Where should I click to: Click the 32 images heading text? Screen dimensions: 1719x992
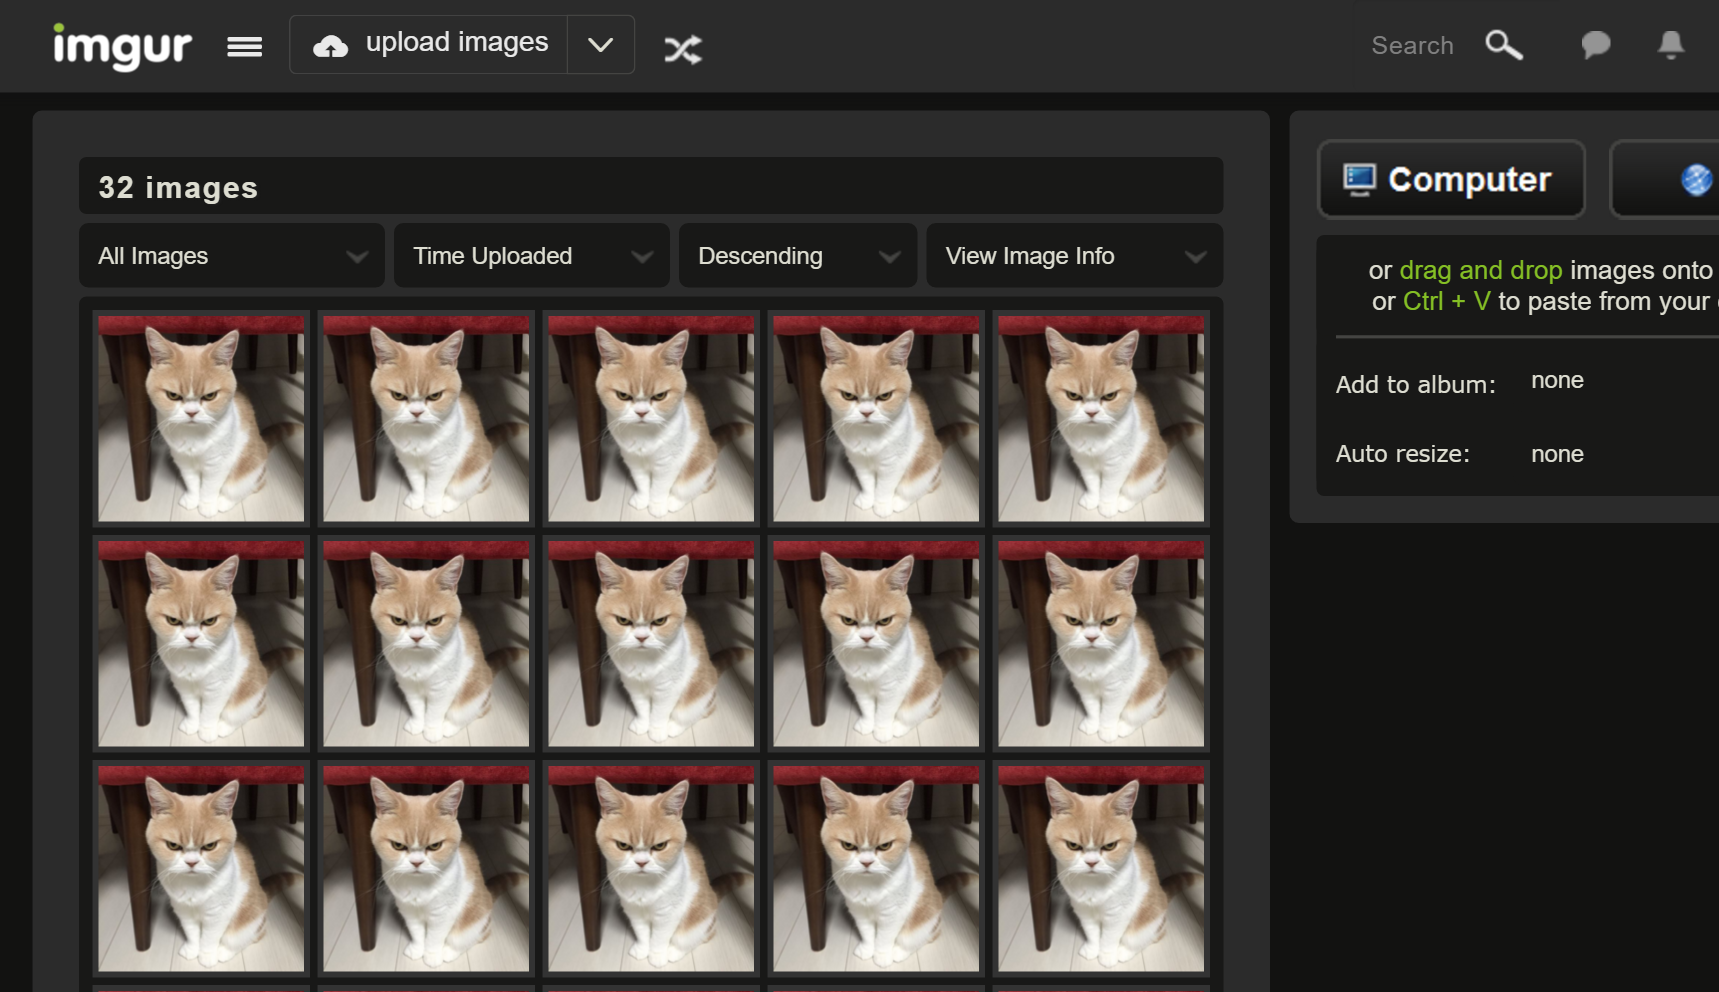pos(178,187)
